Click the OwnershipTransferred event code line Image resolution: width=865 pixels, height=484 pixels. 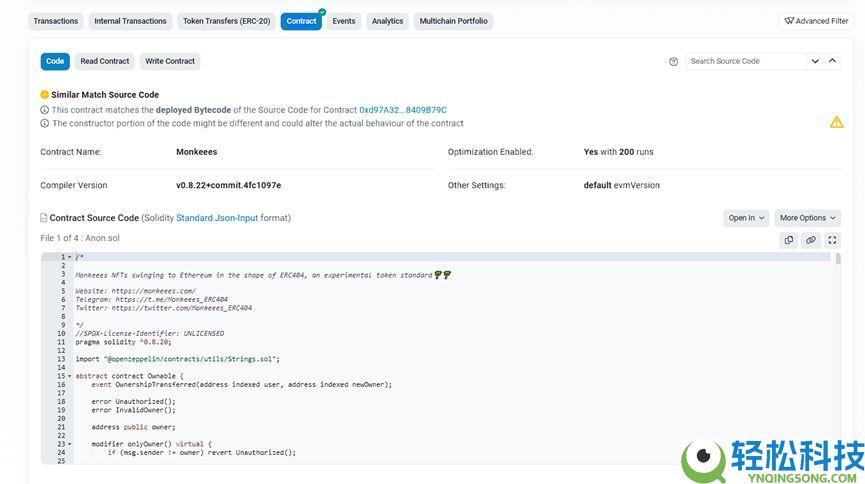pos(242,385)
